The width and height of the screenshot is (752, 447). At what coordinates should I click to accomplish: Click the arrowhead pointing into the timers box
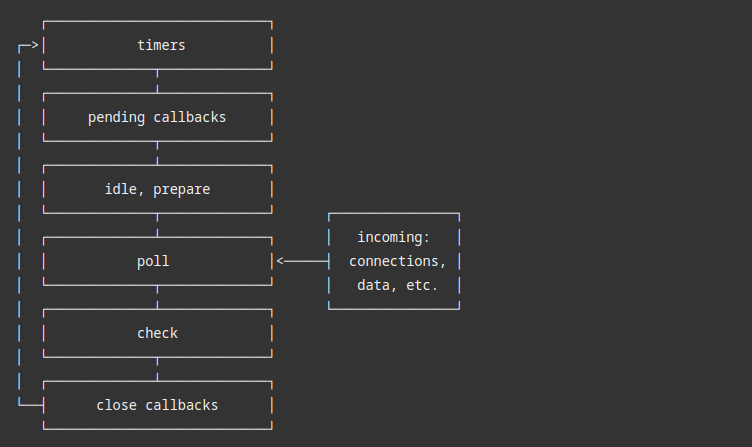[35, 45]
